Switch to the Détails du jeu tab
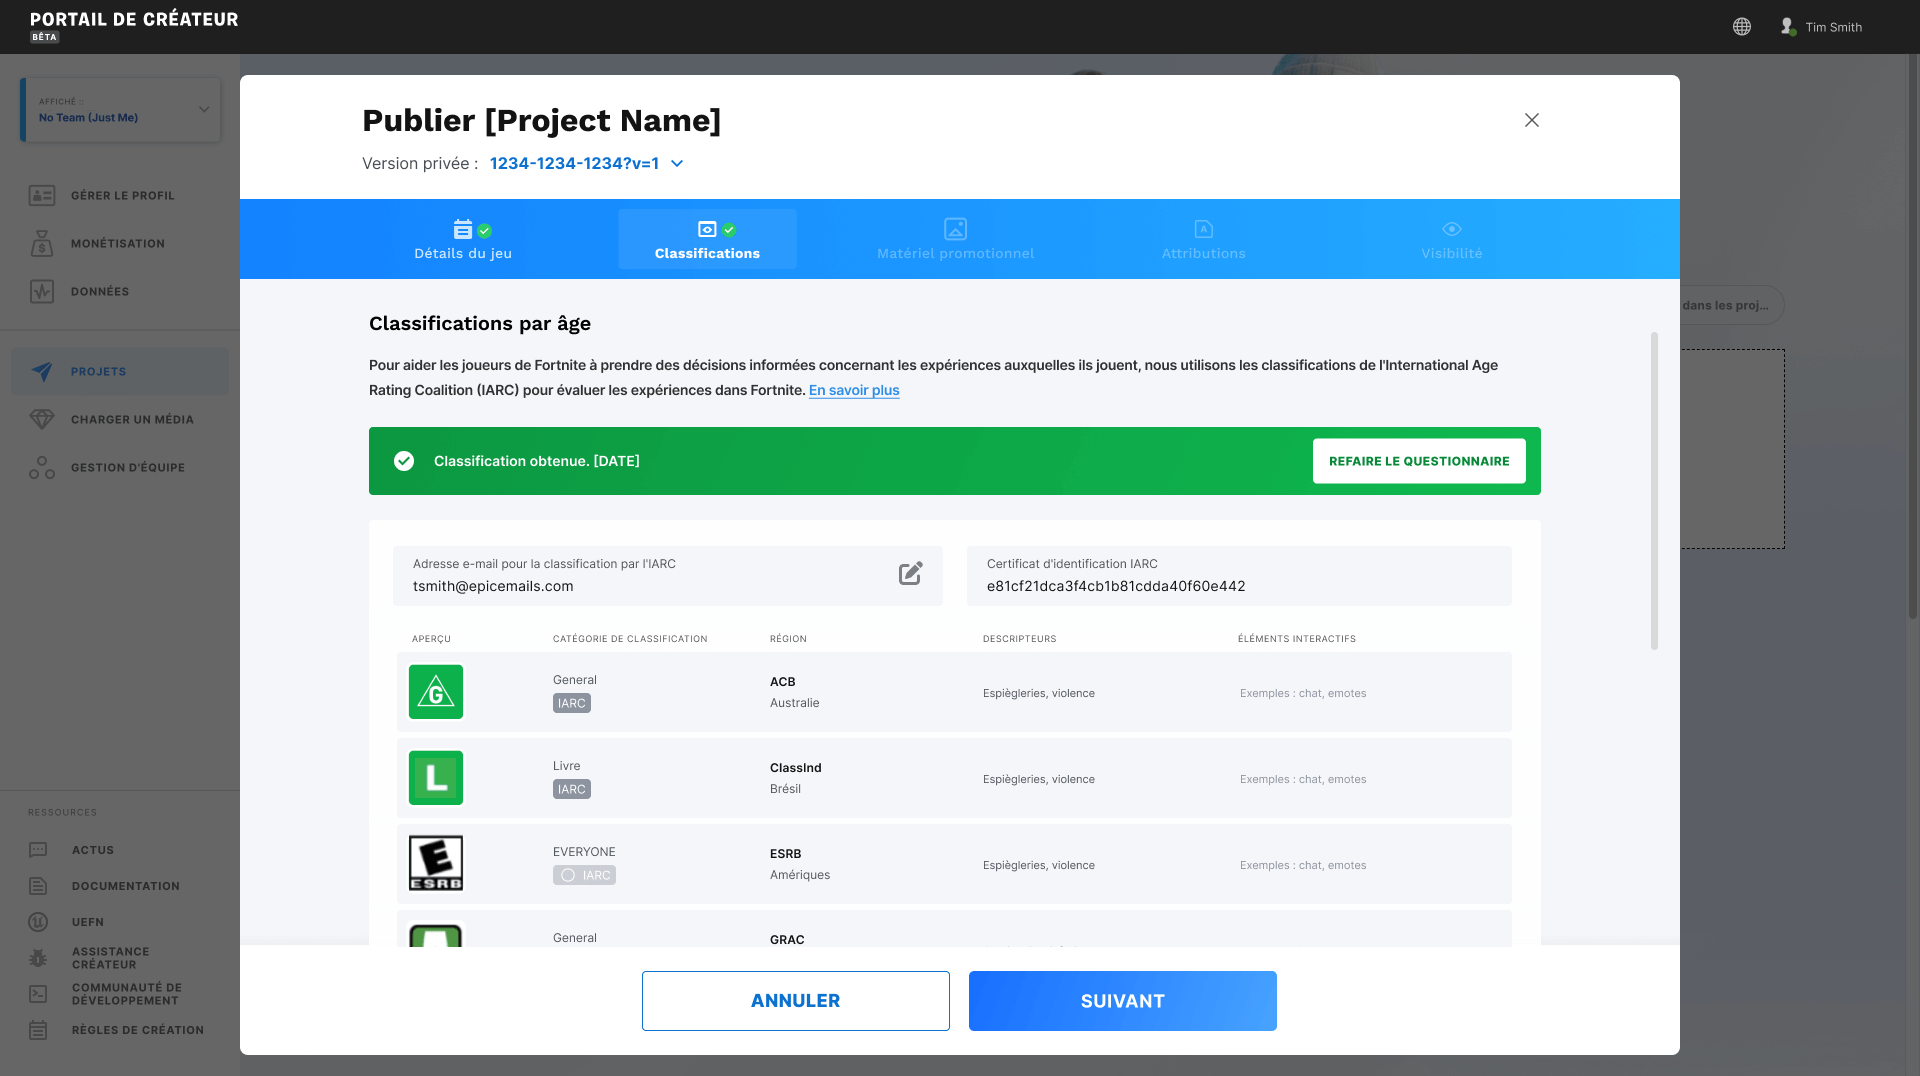Viewport: 1920px width, 1076px height. click(x=463, y=239)
